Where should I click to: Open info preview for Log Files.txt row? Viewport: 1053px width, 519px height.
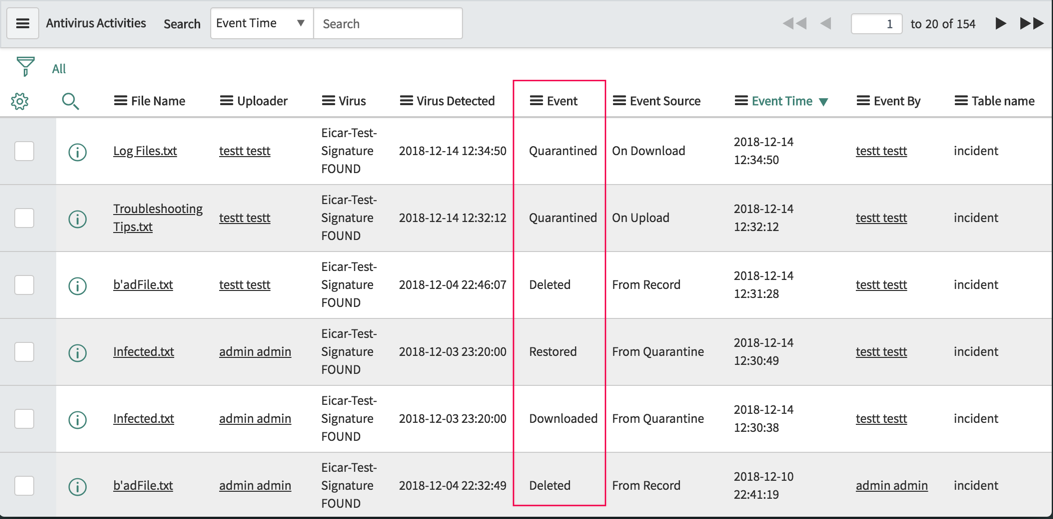tap(77, 152)
